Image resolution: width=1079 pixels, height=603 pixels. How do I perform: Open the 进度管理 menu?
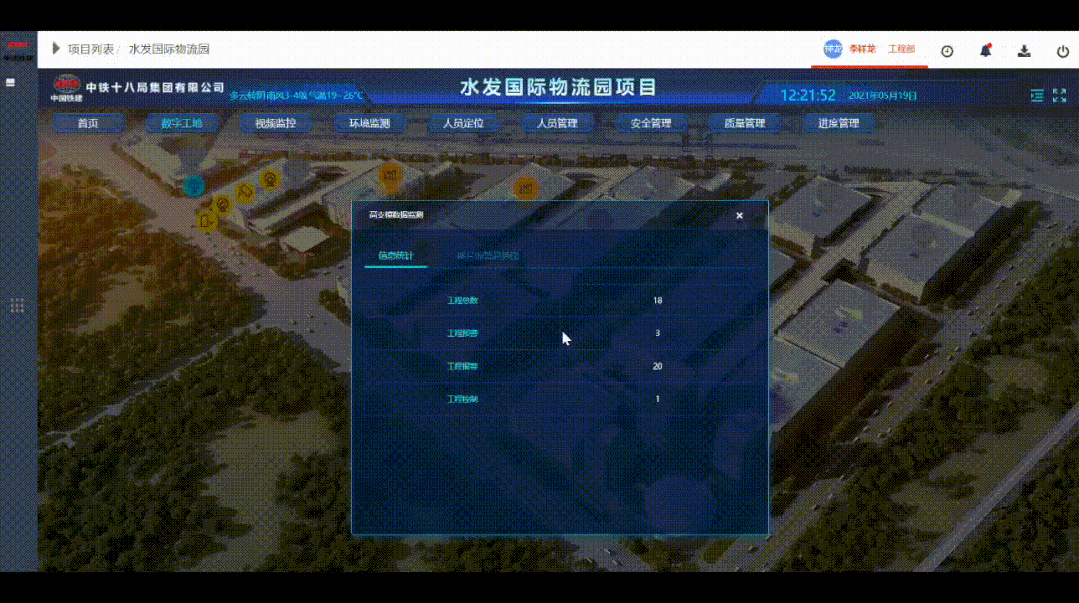(838, 124)
